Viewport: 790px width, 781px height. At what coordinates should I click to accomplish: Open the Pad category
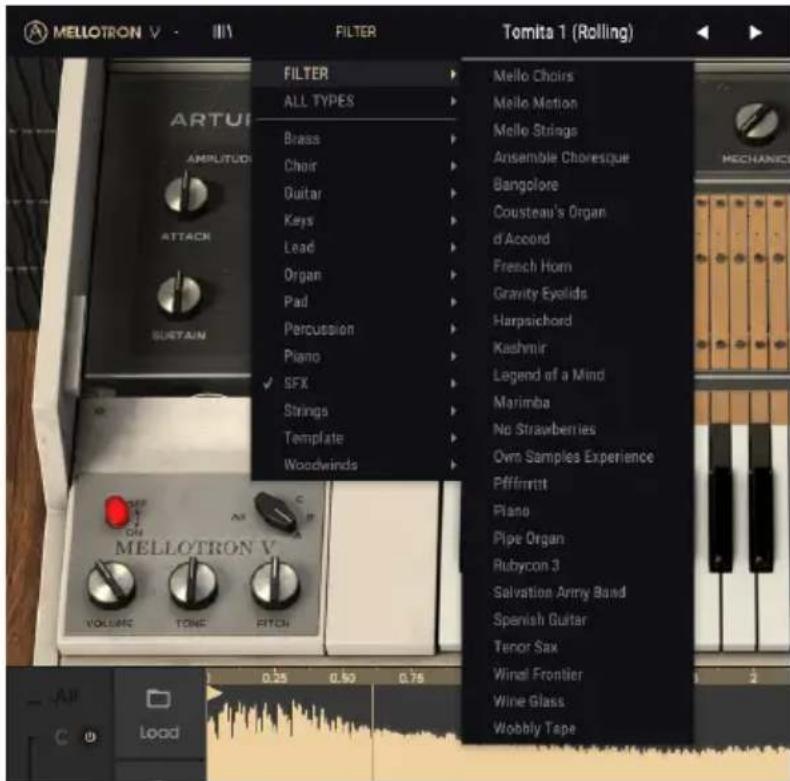click(x=356, y=302)
